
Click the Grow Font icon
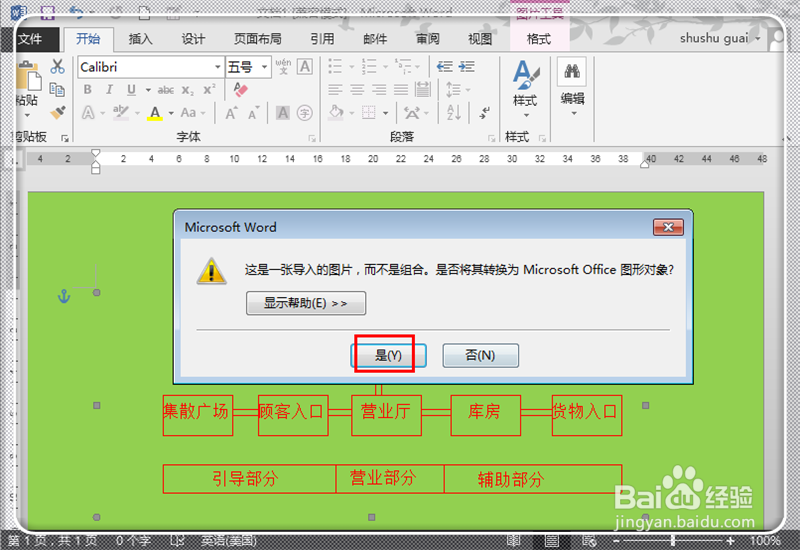coord(231,113)
